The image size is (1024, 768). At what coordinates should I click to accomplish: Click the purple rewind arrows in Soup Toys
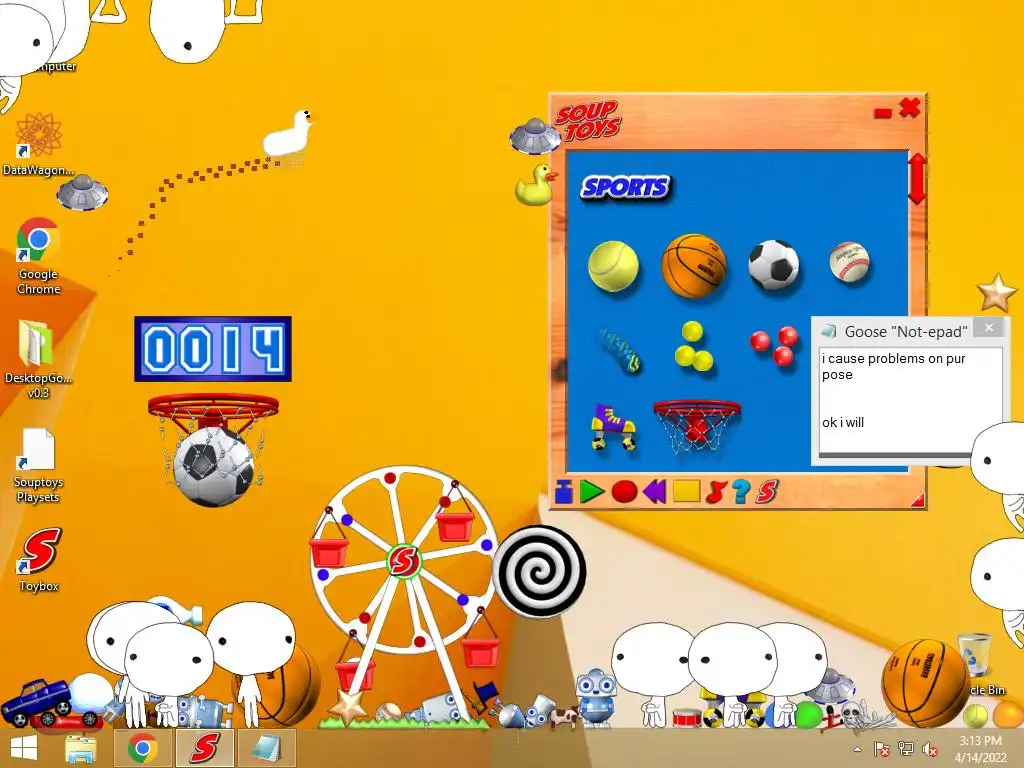pos(655,491)
